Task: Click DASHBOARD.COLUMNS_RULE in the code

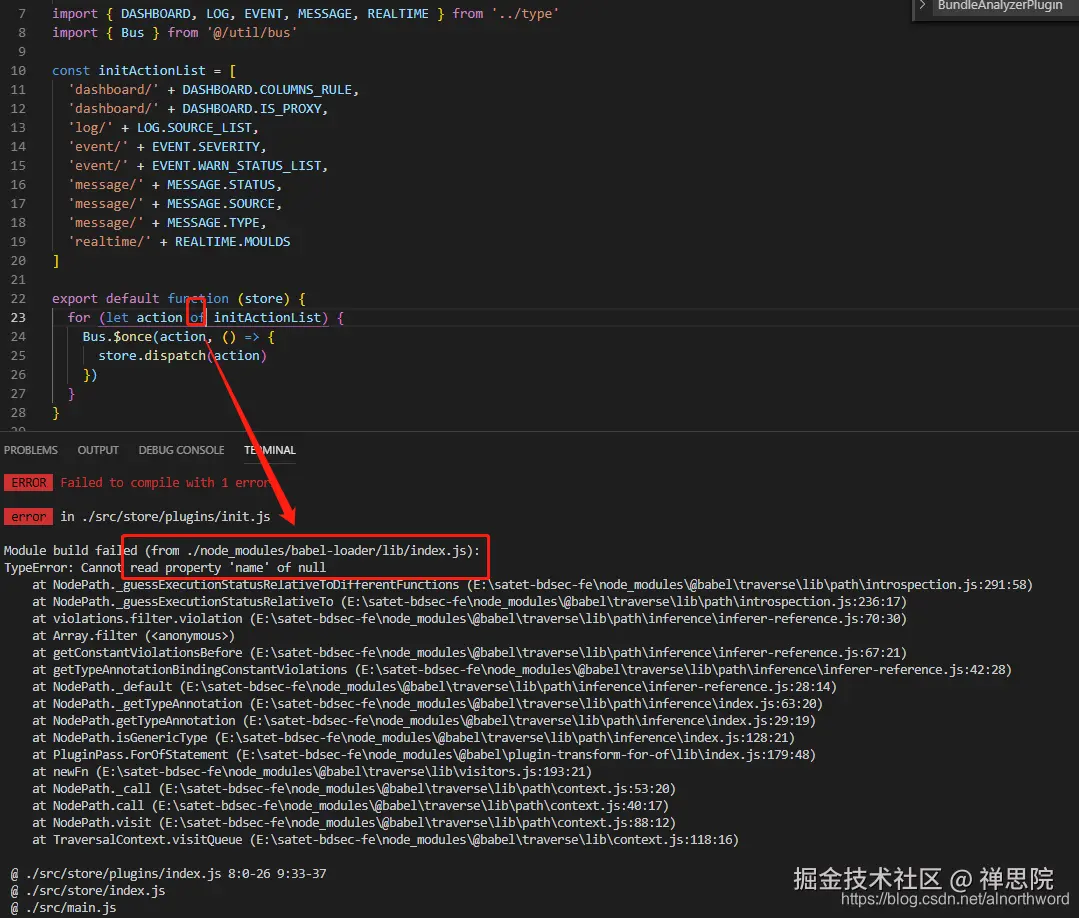Action: [x=267, y=90]
